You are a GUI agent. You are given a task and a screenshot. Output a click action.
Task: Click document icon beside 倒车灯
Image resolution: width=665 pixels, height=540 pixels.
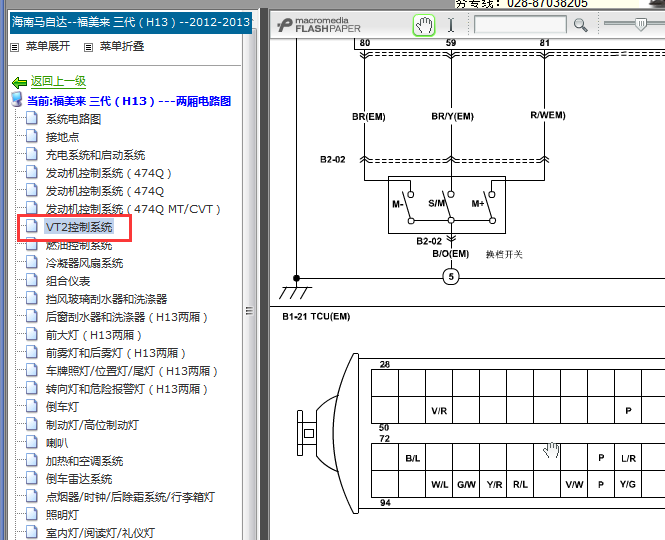[32, 406]
